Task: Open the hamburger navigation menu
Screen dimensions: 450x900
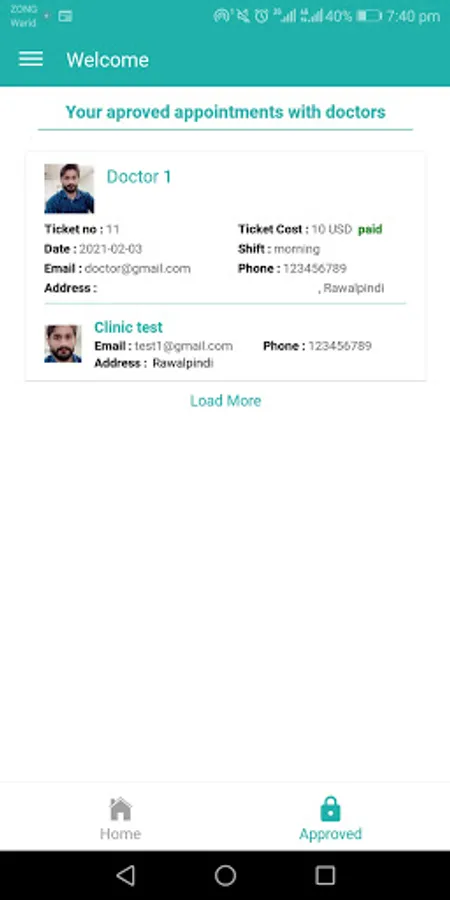Action: pyautogui.click(x=31, y=59)
